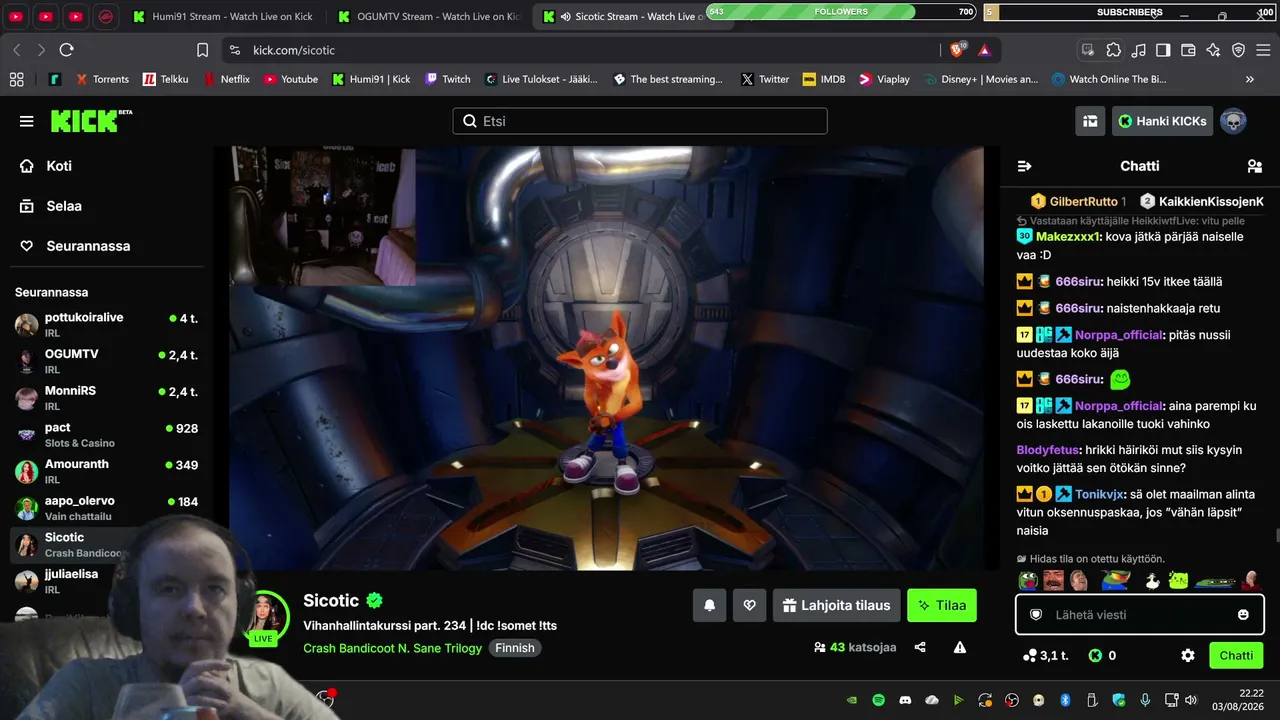Report the stream with the warning icon
The height and width of the screenshot is (720, 1280).
[960, 647]
